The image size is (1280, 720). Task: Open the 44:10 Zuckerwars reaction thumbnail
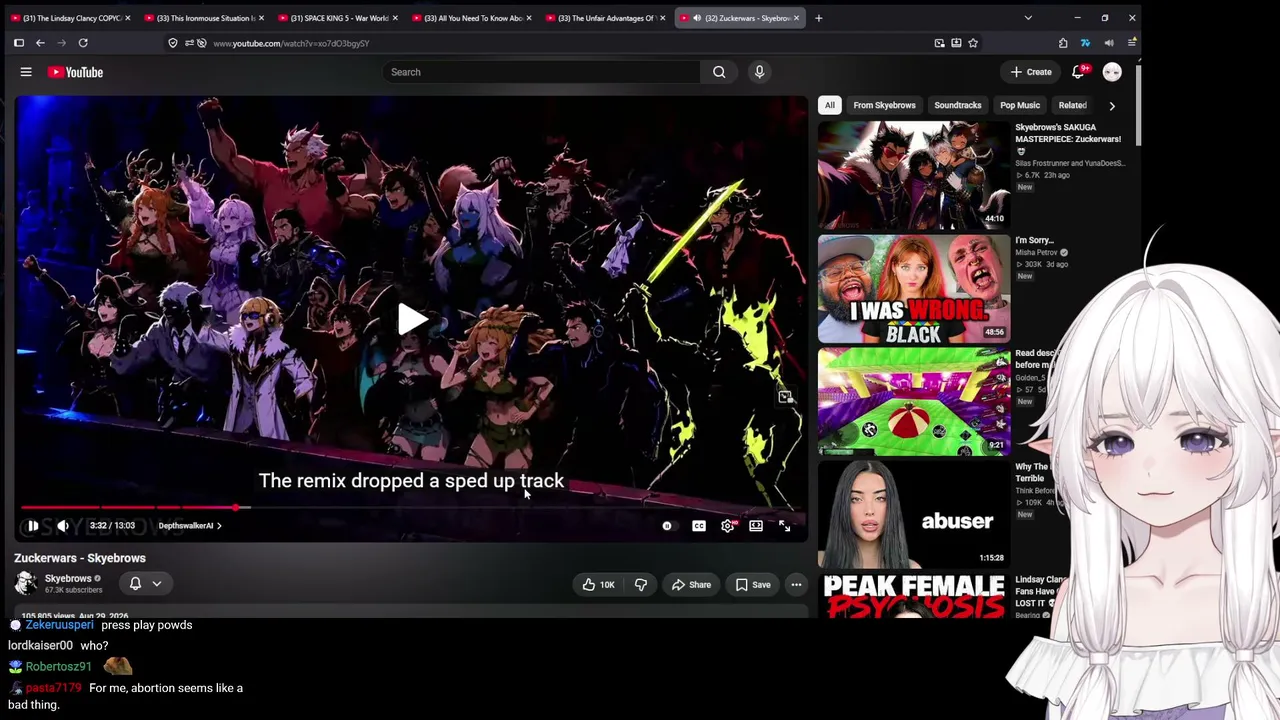914,176
